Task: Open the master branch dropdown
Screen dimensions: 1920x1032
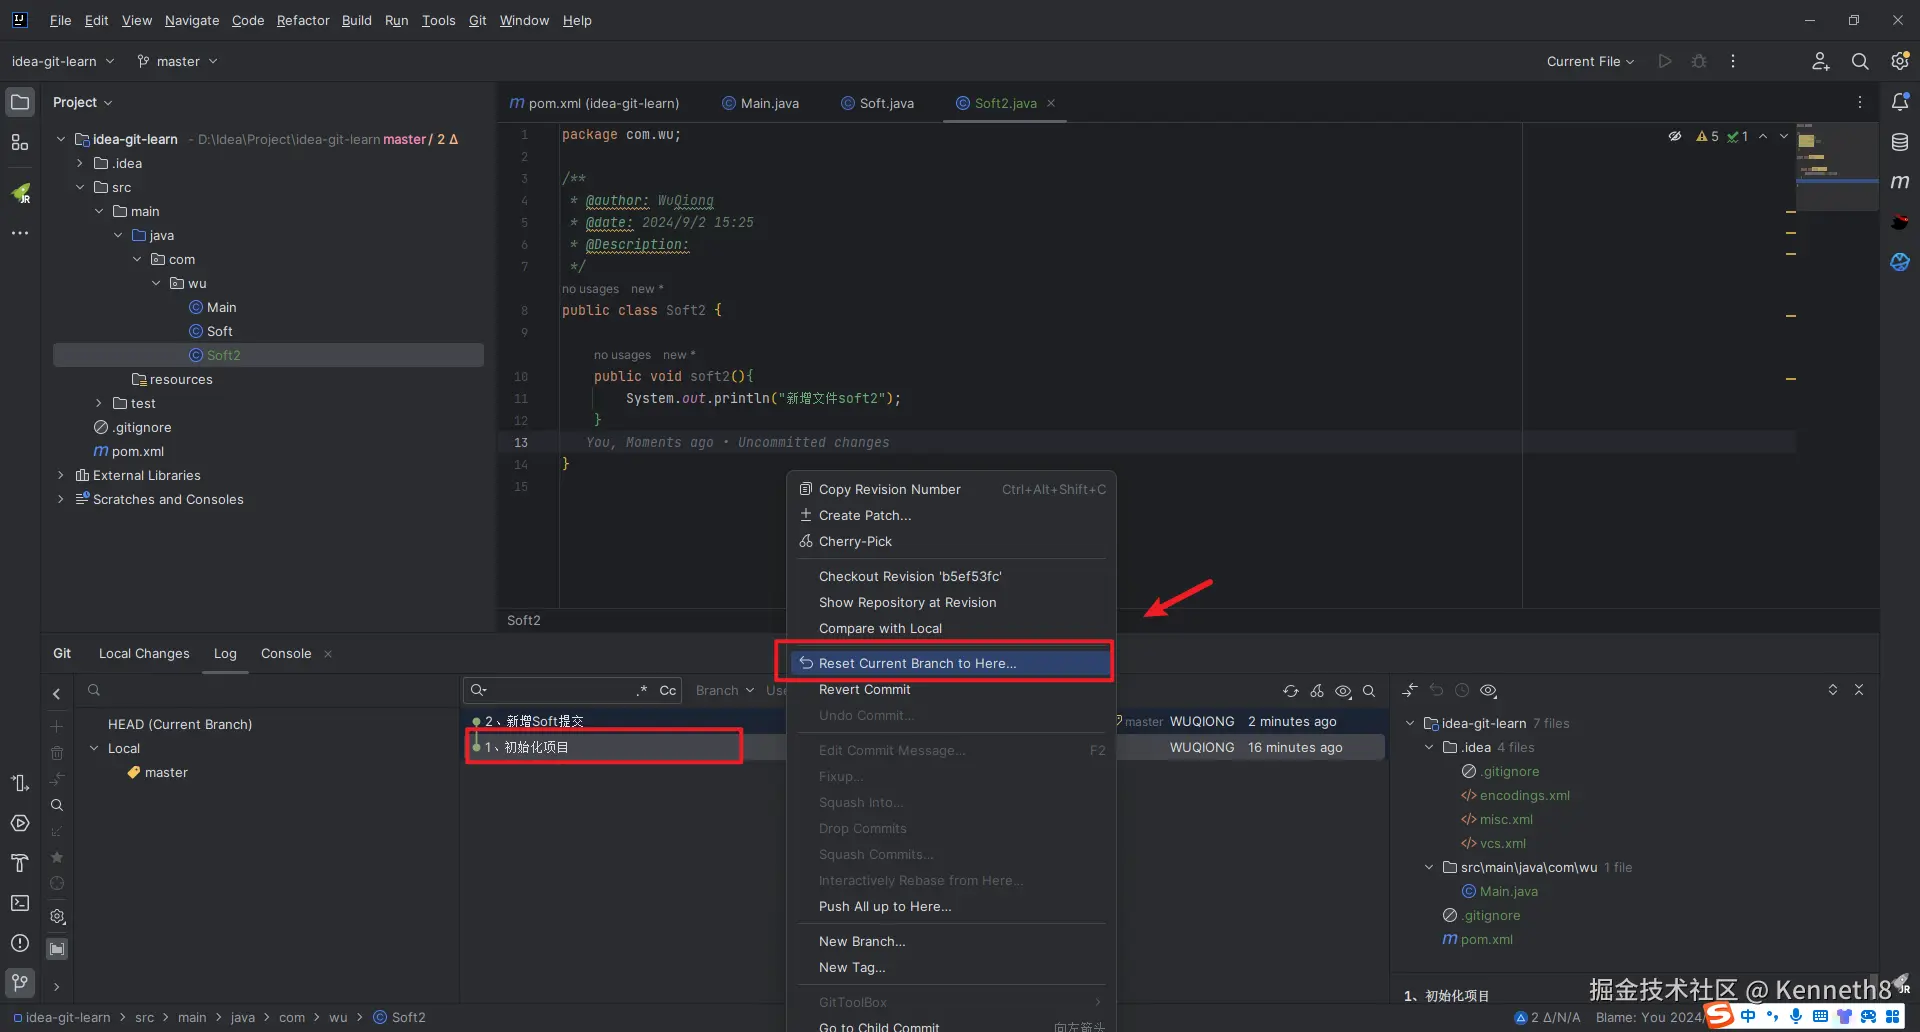Action: (x=178, y=61)
